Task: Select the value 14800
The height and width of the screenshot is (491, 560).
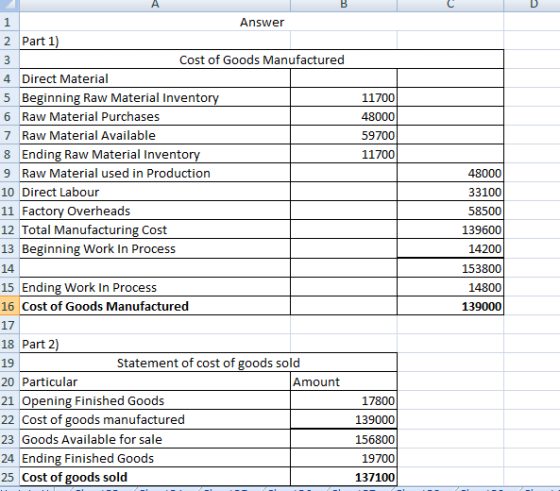Action: tap(450, 287)
